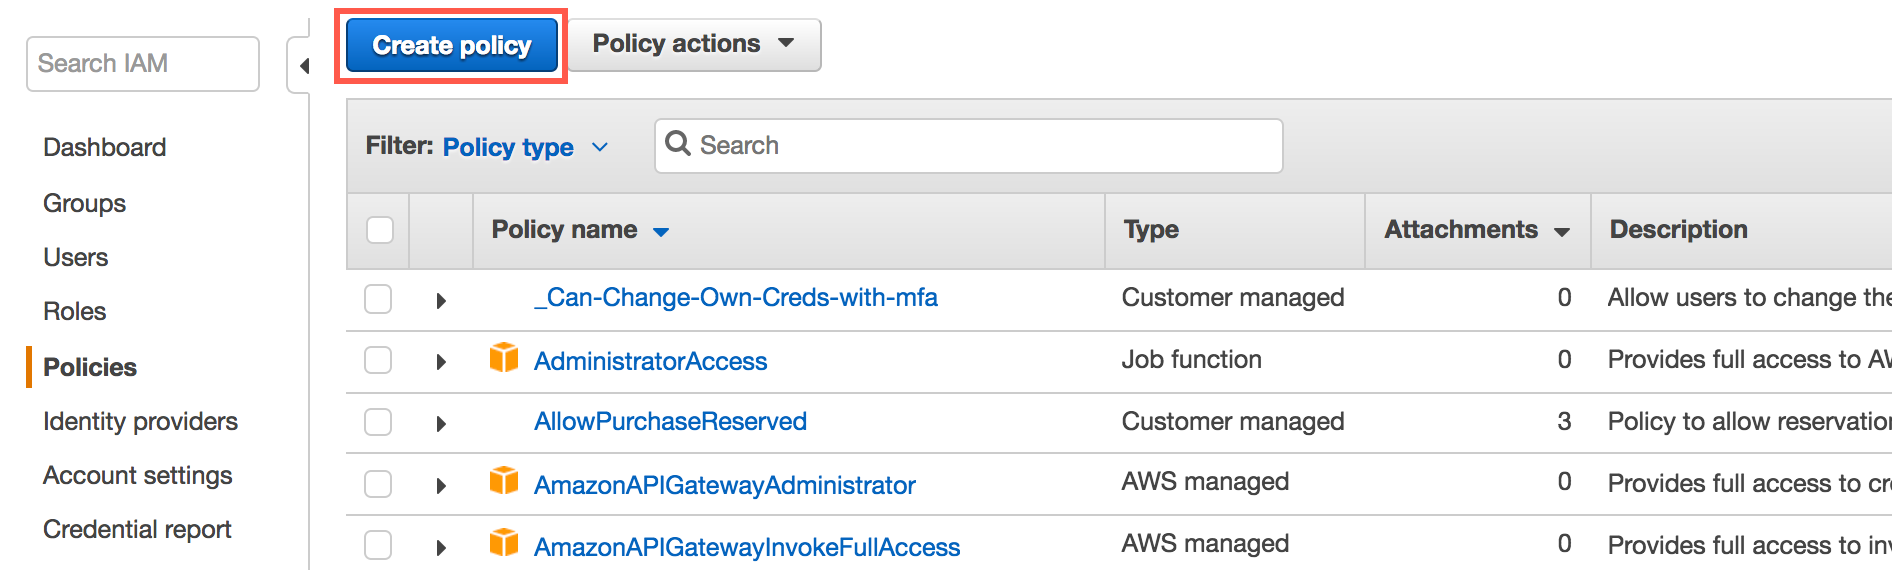Screen dimensions: 1892x570
Task: Sort by the Attachments column arrow
Action: pyautogui.click(x=1562, y=232)
